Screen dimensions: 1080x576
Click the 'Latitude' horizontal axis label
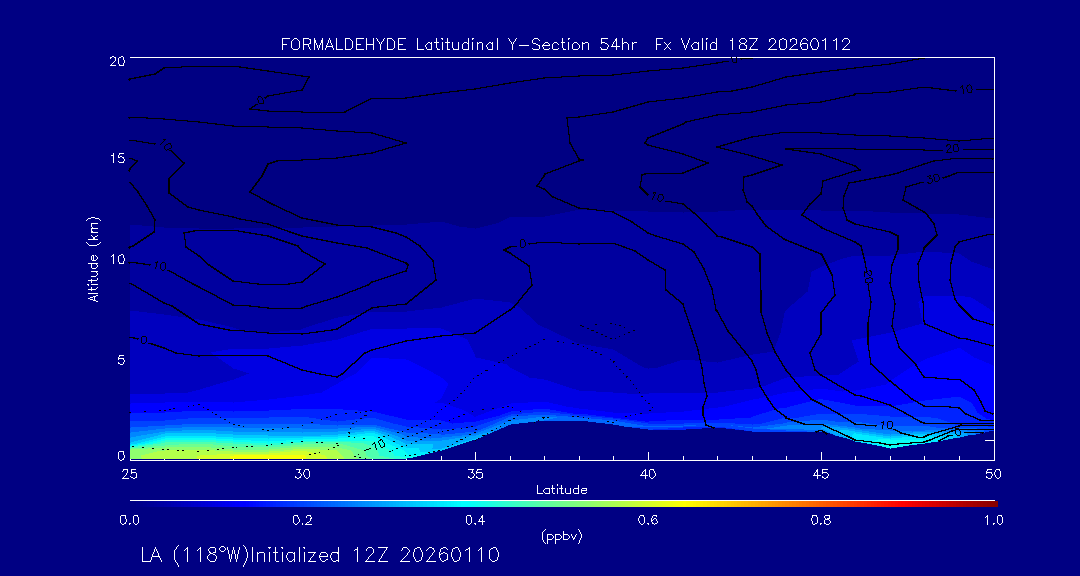561,490
